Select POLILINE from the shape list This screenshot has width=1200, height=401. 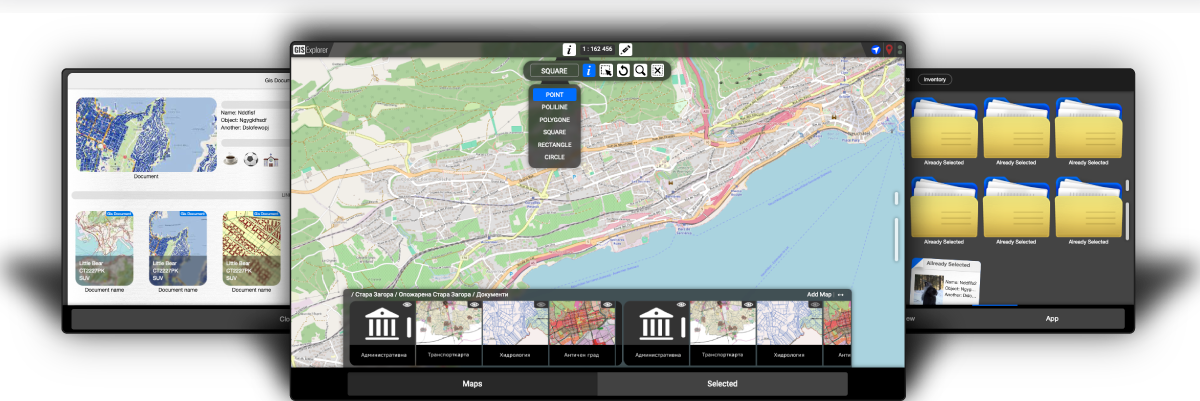pyautogui.click(x=554, y=107)
